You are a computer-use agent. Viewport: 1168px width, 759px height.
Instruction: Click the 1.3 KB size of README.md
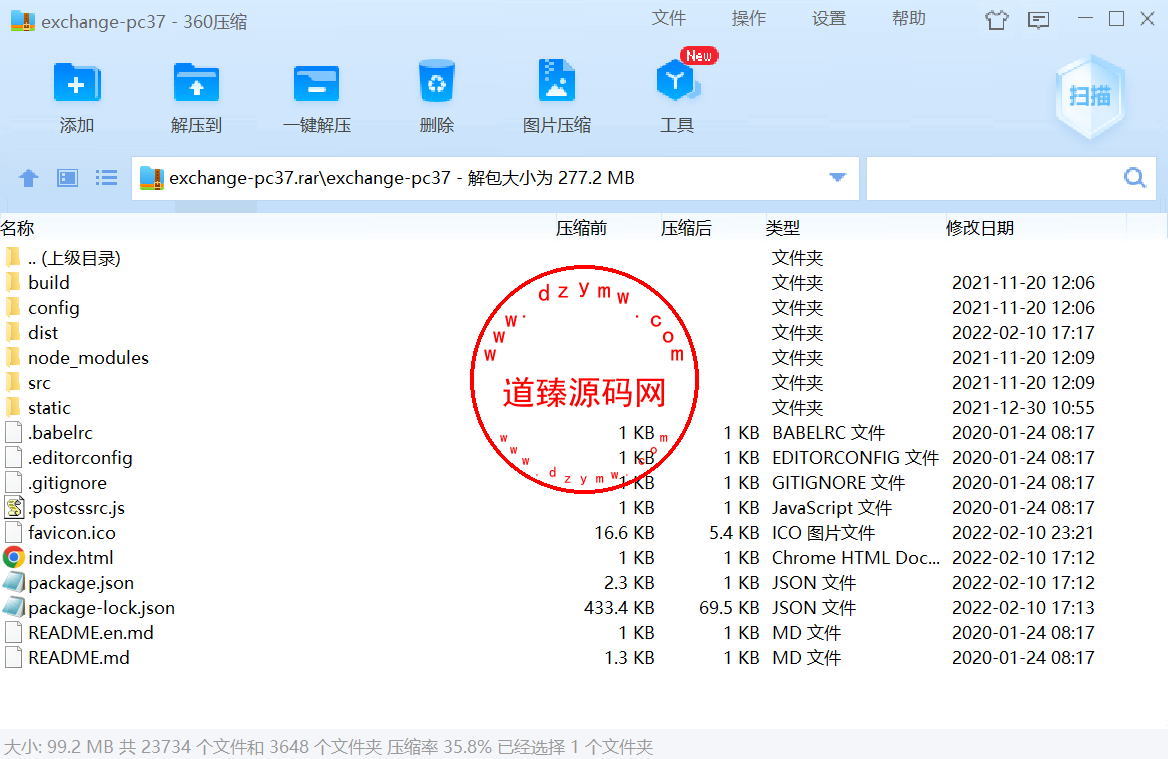click(629, 658)
